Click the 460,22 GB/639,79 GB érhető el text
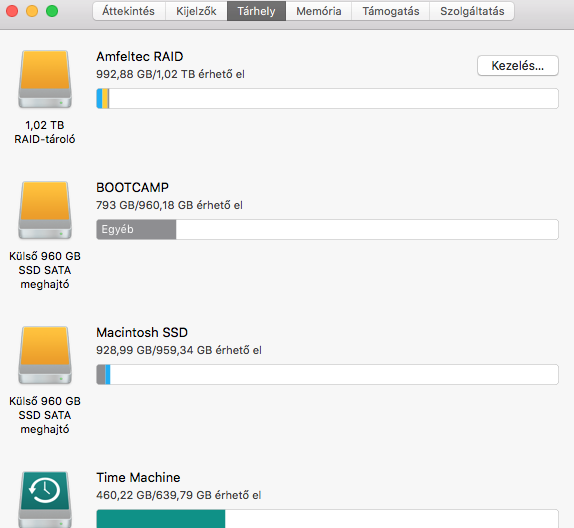The image size is (574, 528). coord(178,495)
